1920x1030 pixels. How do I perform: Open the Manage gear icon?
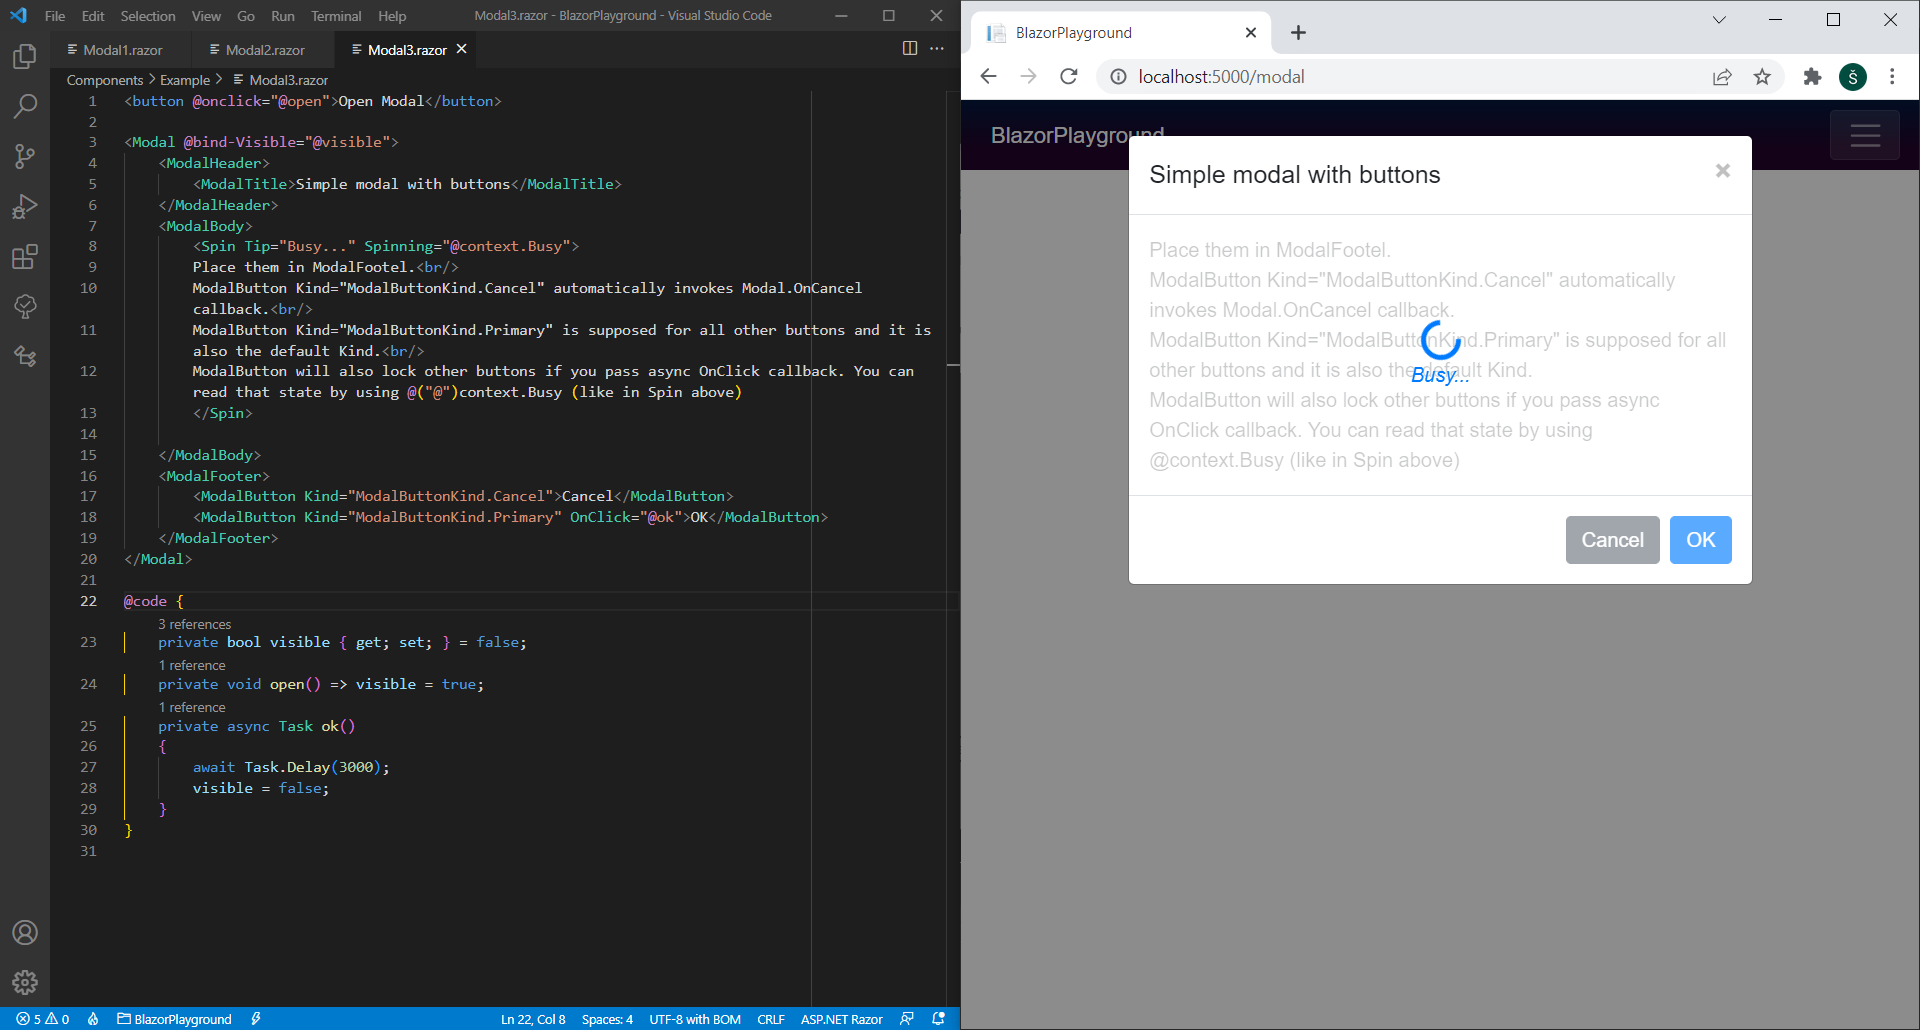pyautogui.click(x=25, y=983)
